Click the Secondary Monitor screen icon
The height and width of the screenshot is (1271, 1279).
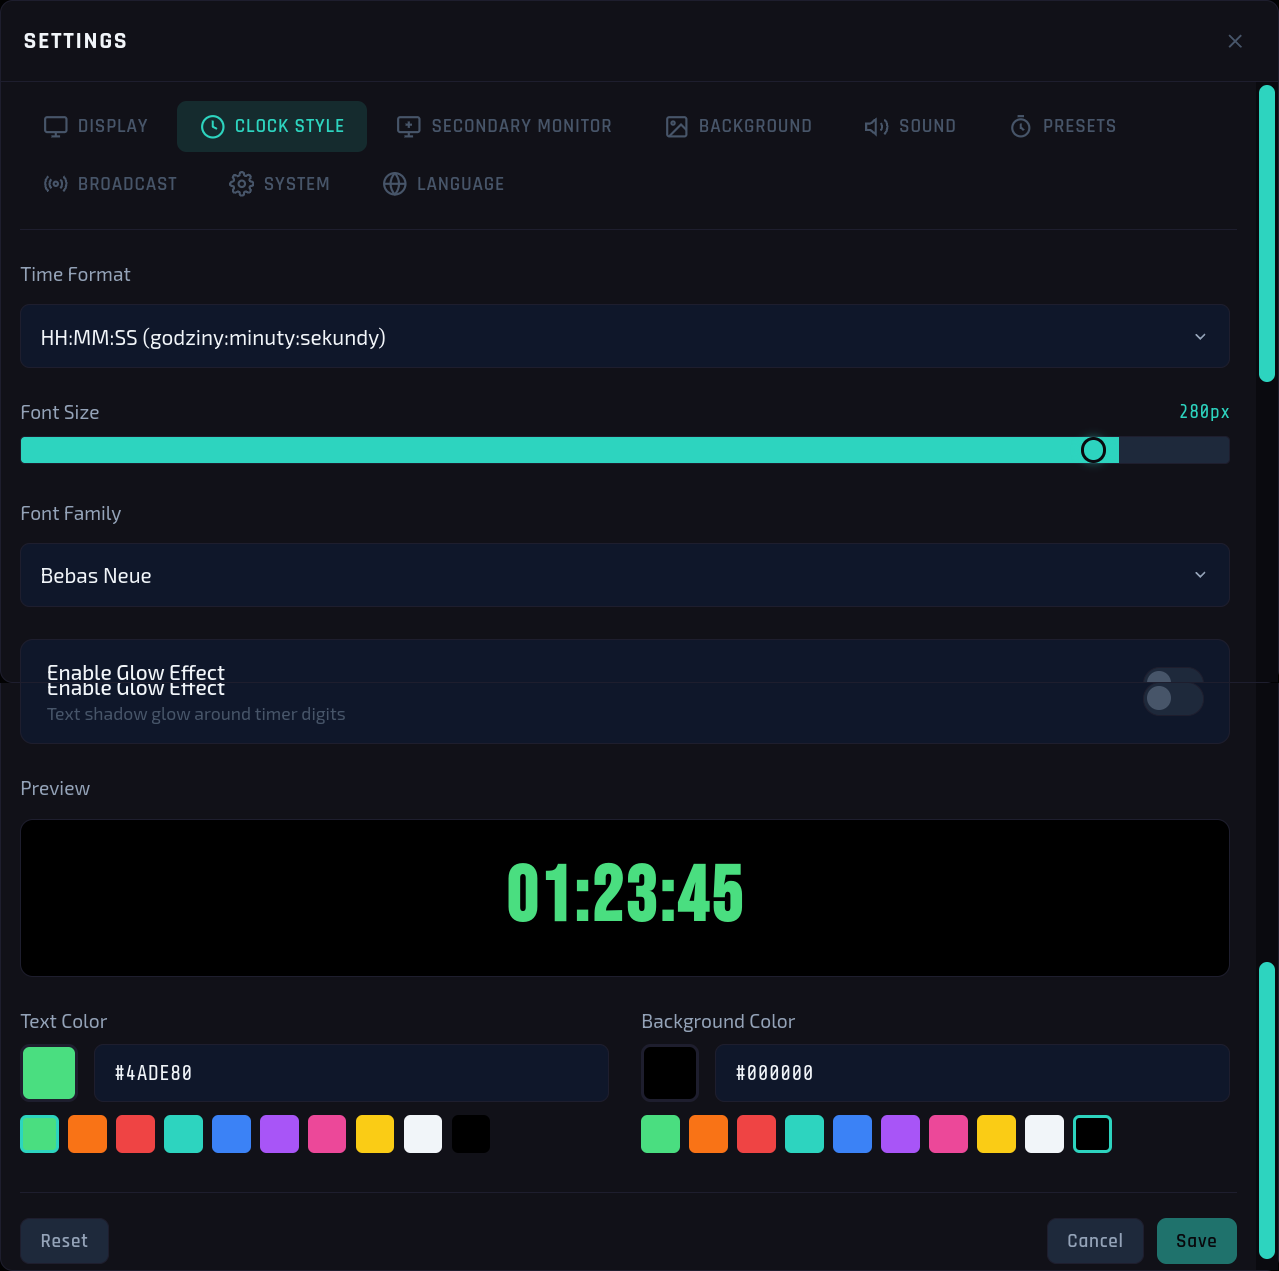pyautogui.click(x=409, y=127)
